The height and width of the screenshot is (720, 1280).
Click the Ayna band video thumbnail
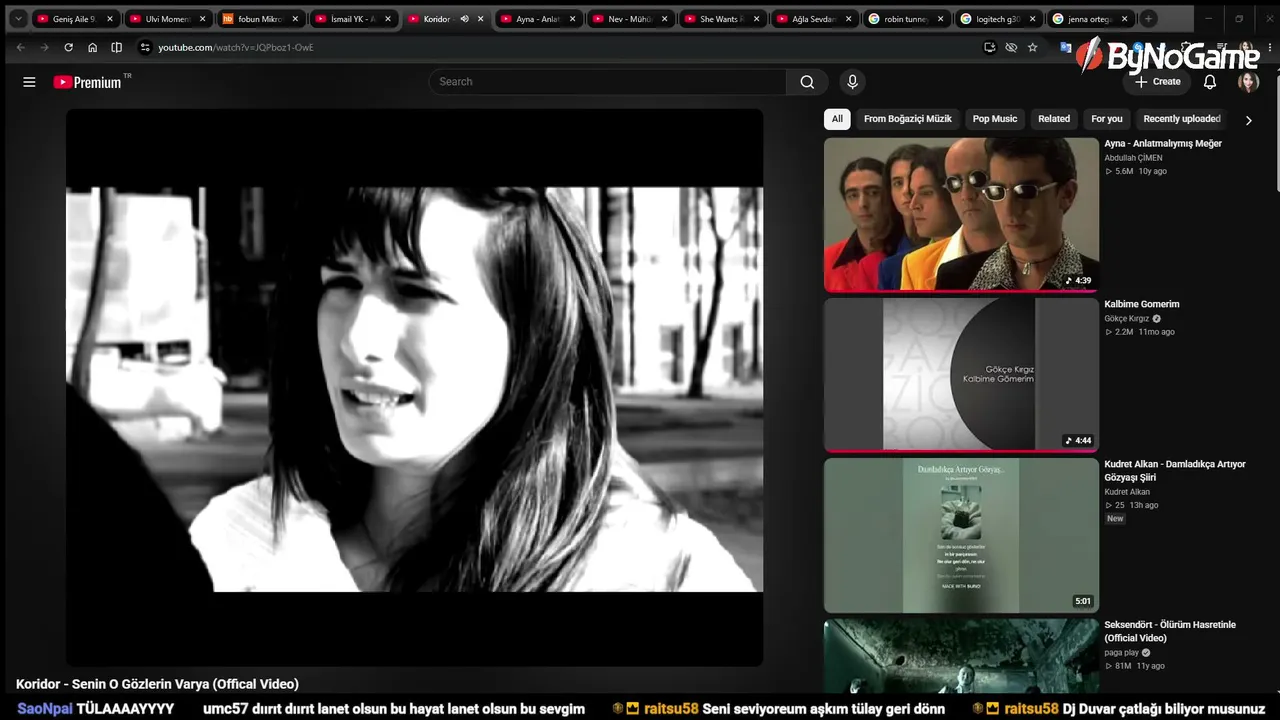[x=961, y=215]
